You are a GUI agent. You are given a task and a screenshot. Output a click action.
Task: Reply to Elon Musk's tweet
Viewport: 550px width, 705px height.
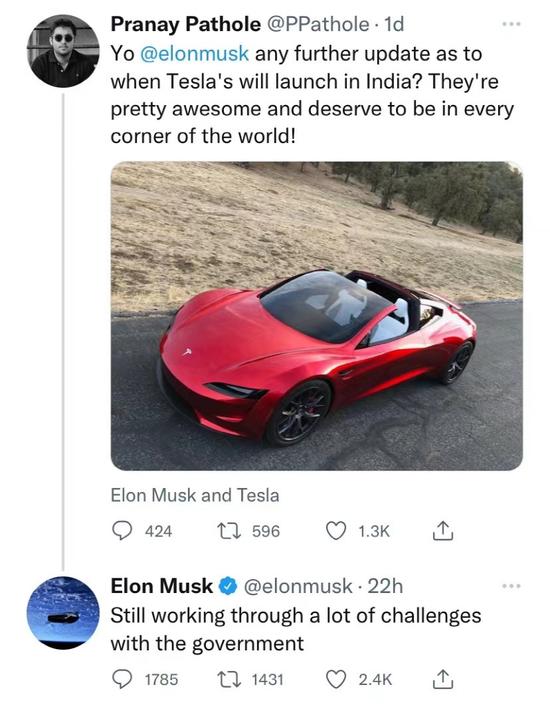tap(121, 679)
